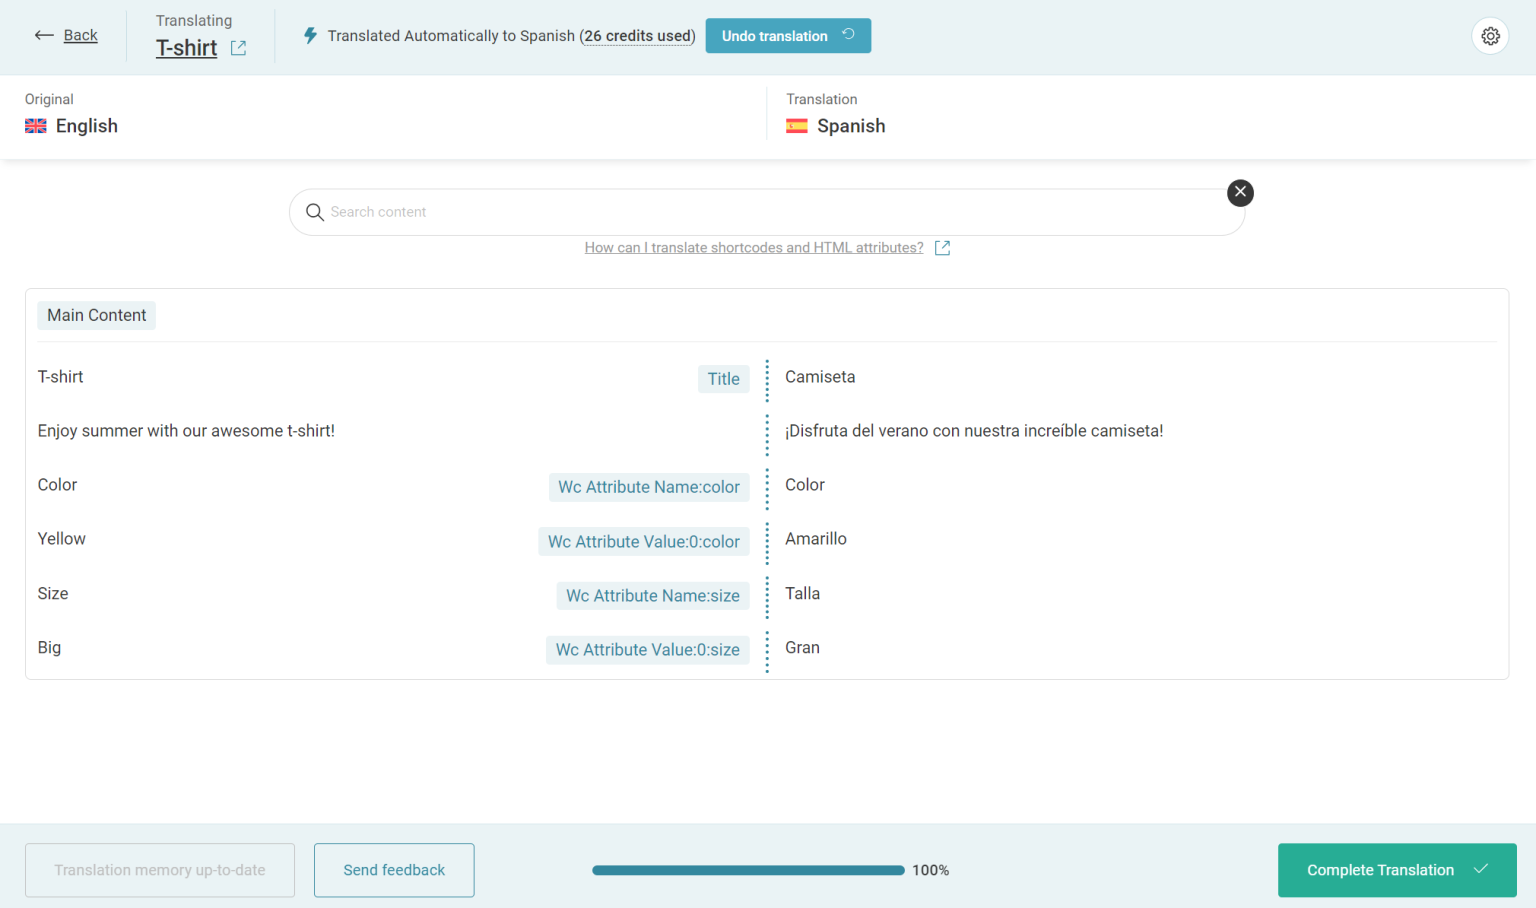Click the lightning bolt automatic translation icon

(310, 35)
